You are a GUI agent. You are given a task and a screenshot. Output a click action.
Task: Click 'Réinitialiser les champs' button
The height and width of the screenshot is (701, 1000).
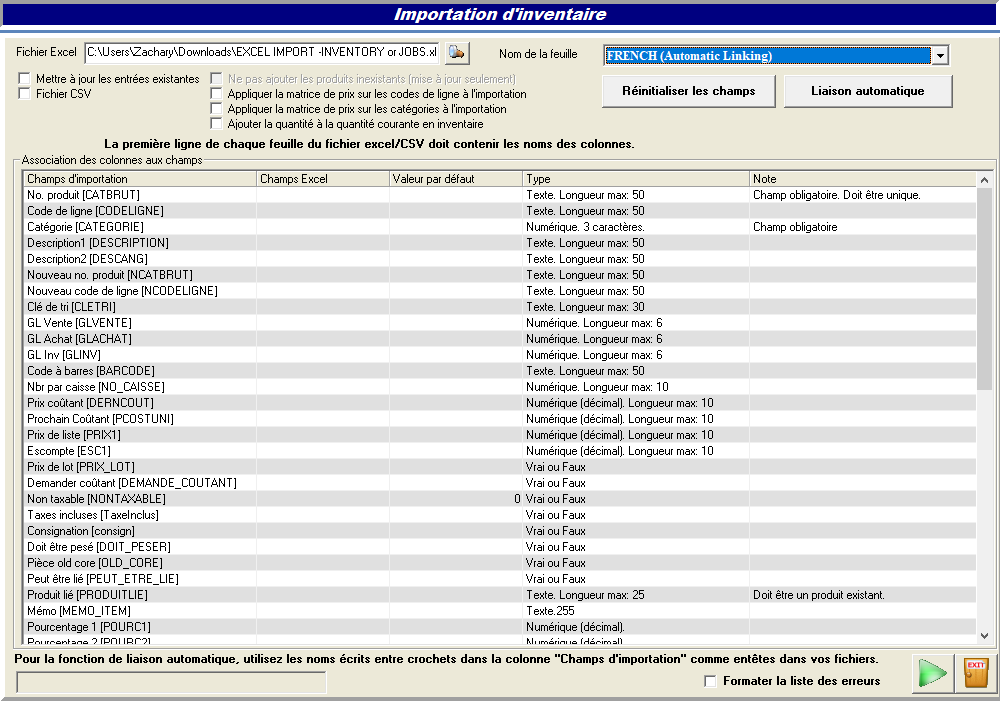(x=689, y=91)
